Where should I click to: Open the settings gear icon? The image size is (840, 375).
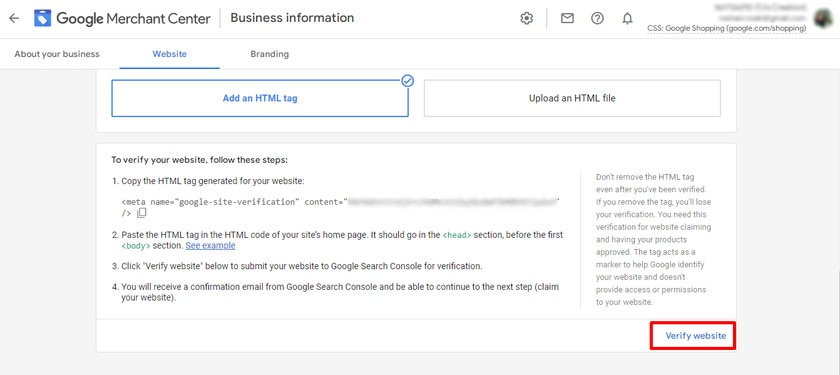pos(527,18)
